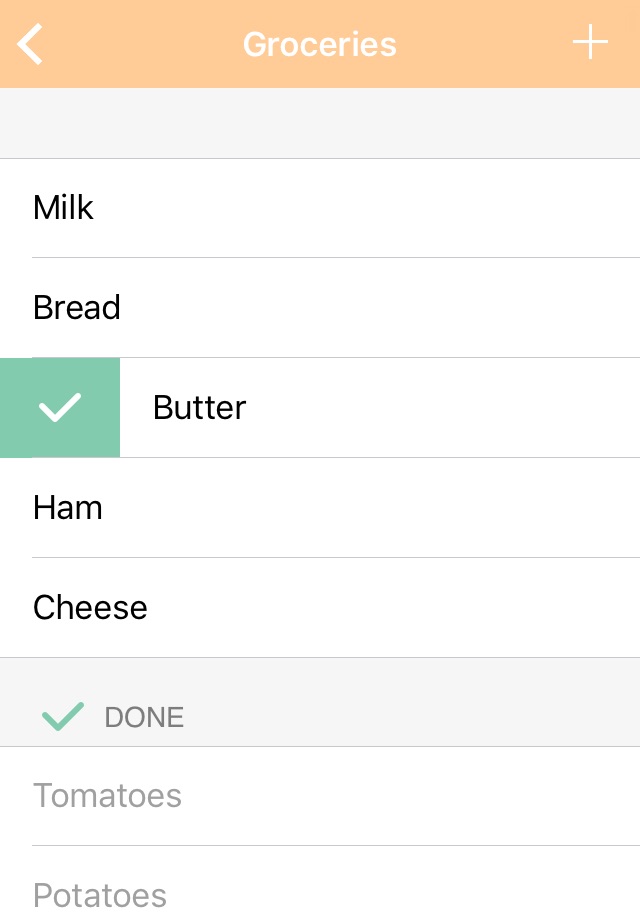Add a new item with plus icon
640x920 pixels.
point(590,42)
